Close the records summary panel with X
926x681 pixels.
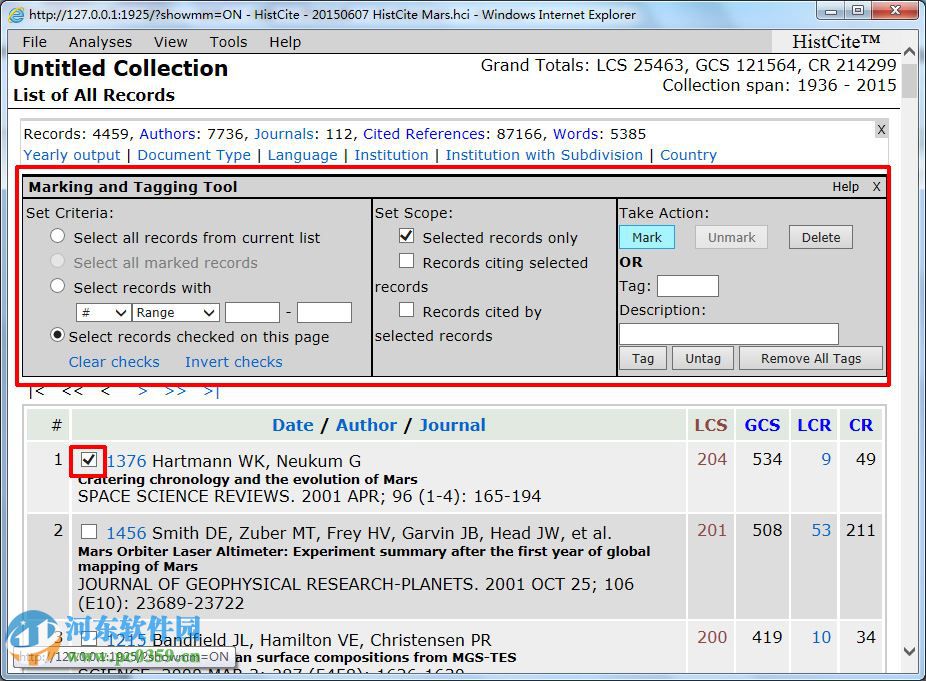881,130
